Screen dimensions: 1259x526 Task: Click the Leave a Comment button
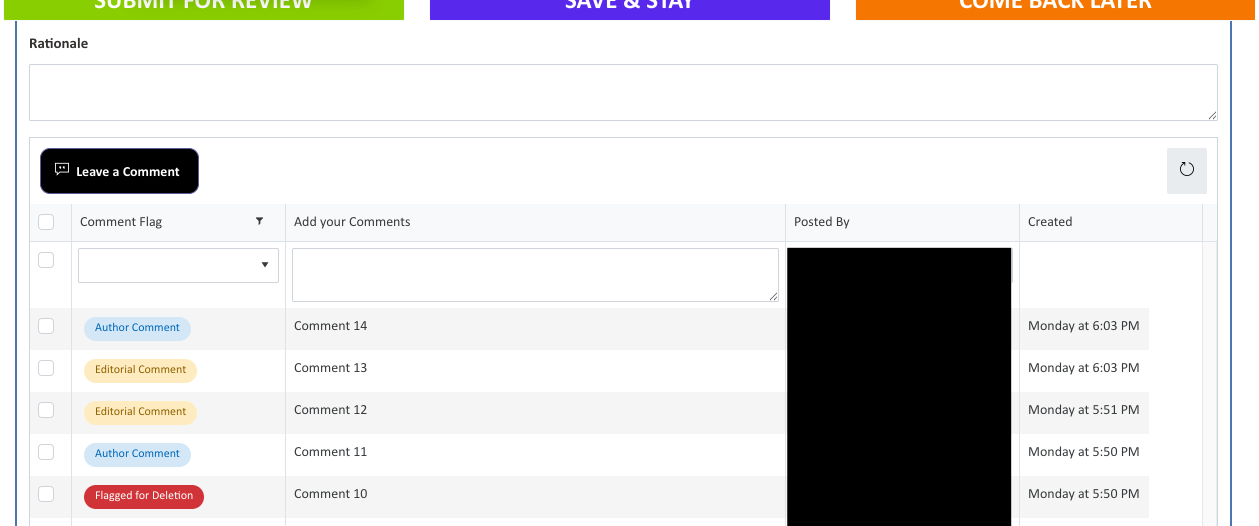coord(119,171)
